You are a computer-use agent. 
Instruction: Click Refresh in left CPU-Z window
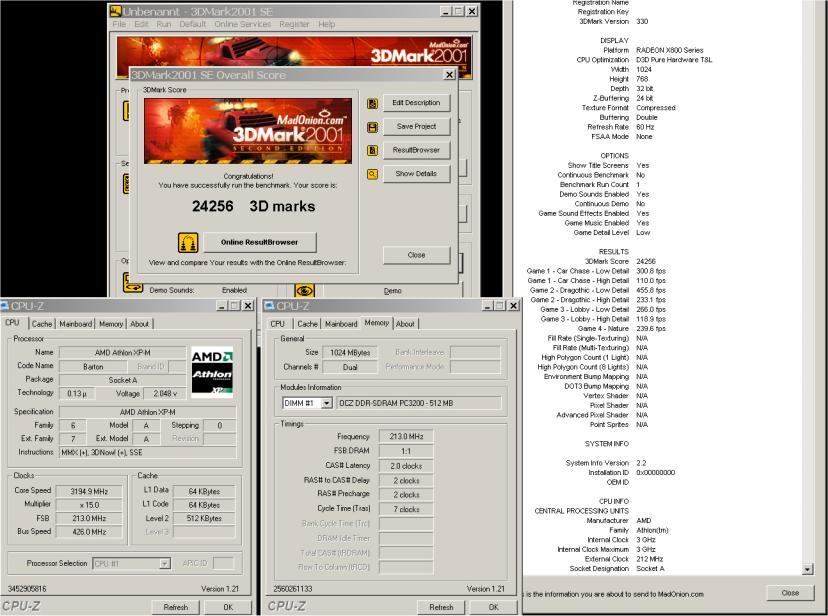coord(175,607)
